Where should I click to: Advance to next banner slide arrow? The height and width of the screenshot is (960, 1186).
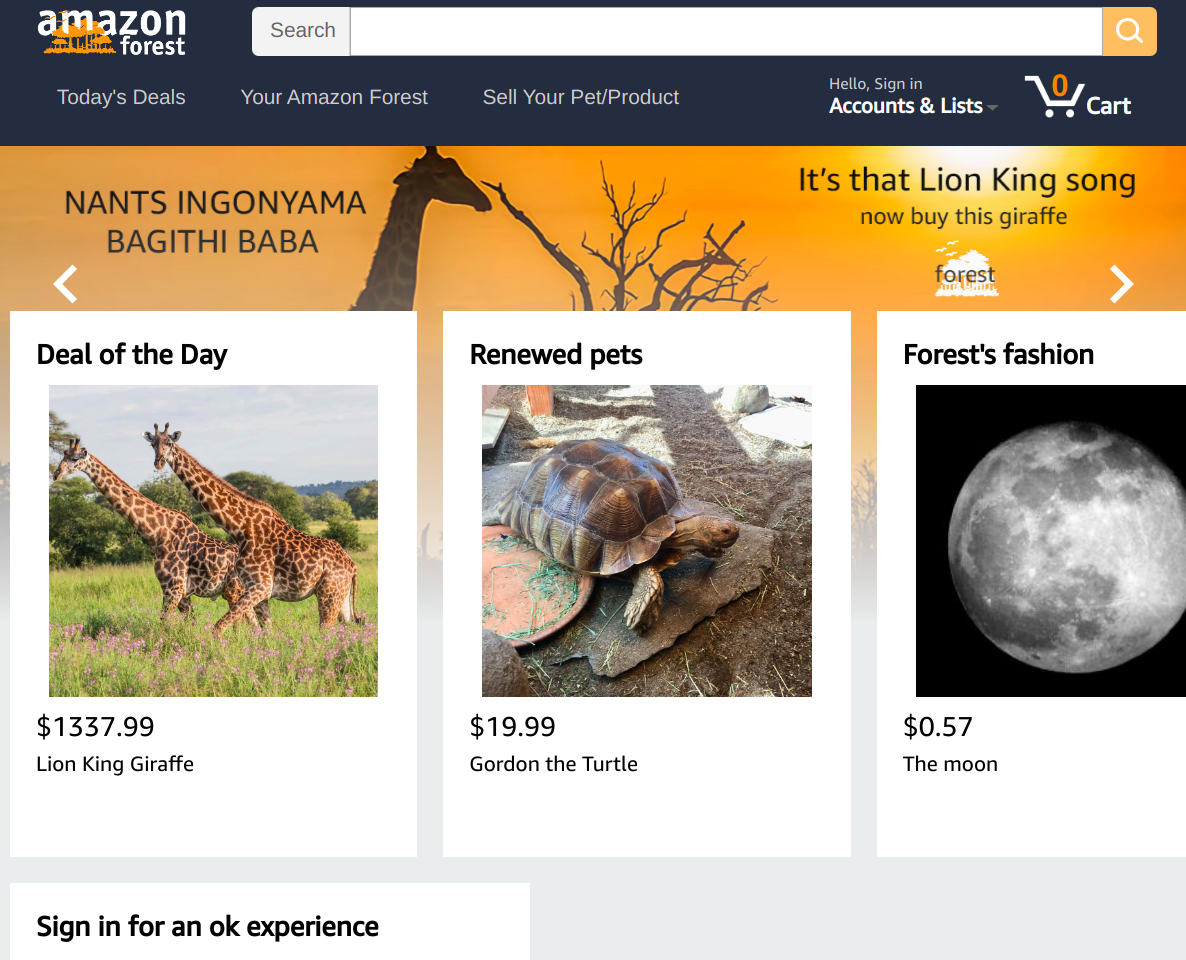(x=1121, y=284)
